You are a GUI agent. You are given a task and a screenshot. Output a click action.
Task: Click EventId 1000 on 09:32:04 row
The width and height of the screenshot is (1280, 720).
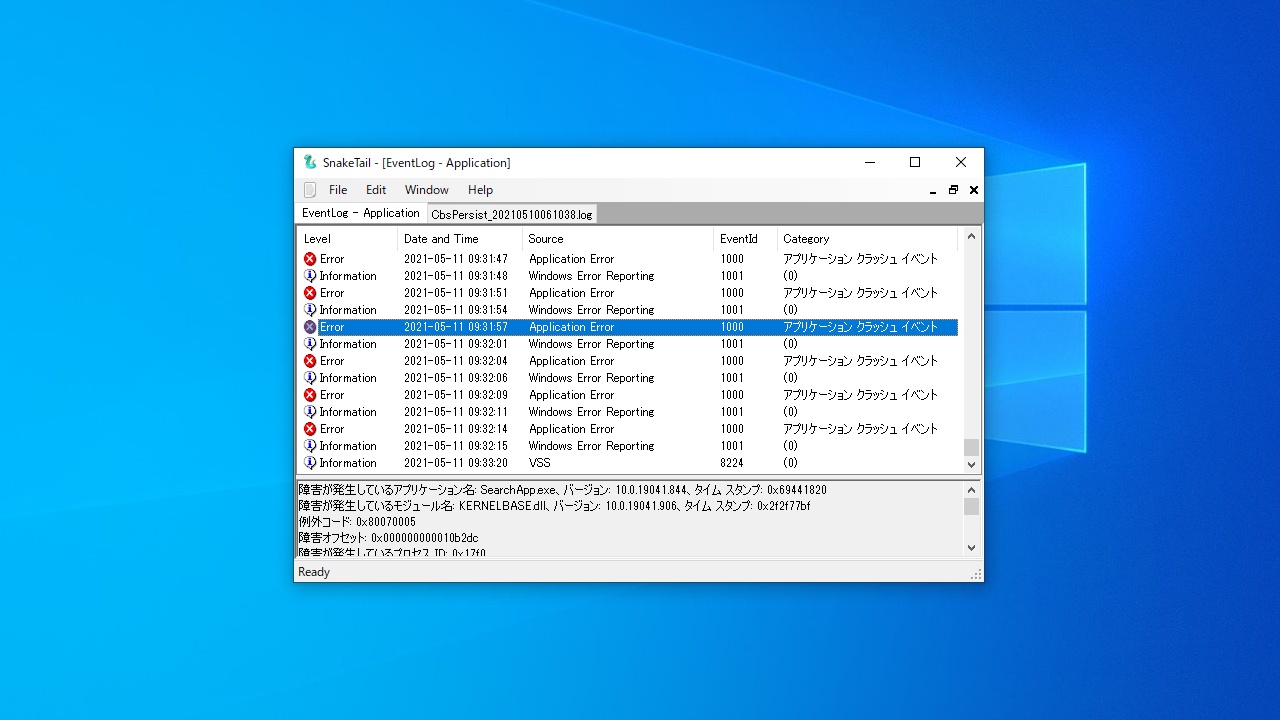pos(732,361)
